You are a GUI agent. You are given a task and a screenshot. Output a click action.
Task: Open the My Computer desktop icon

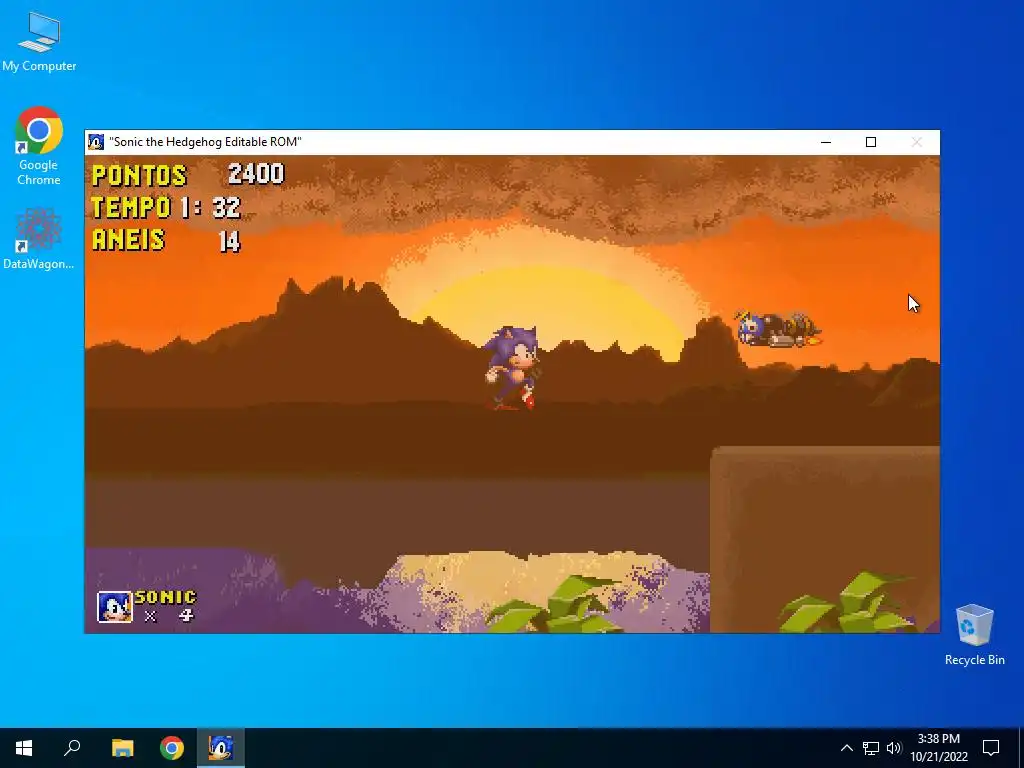(x=39, y=42)
